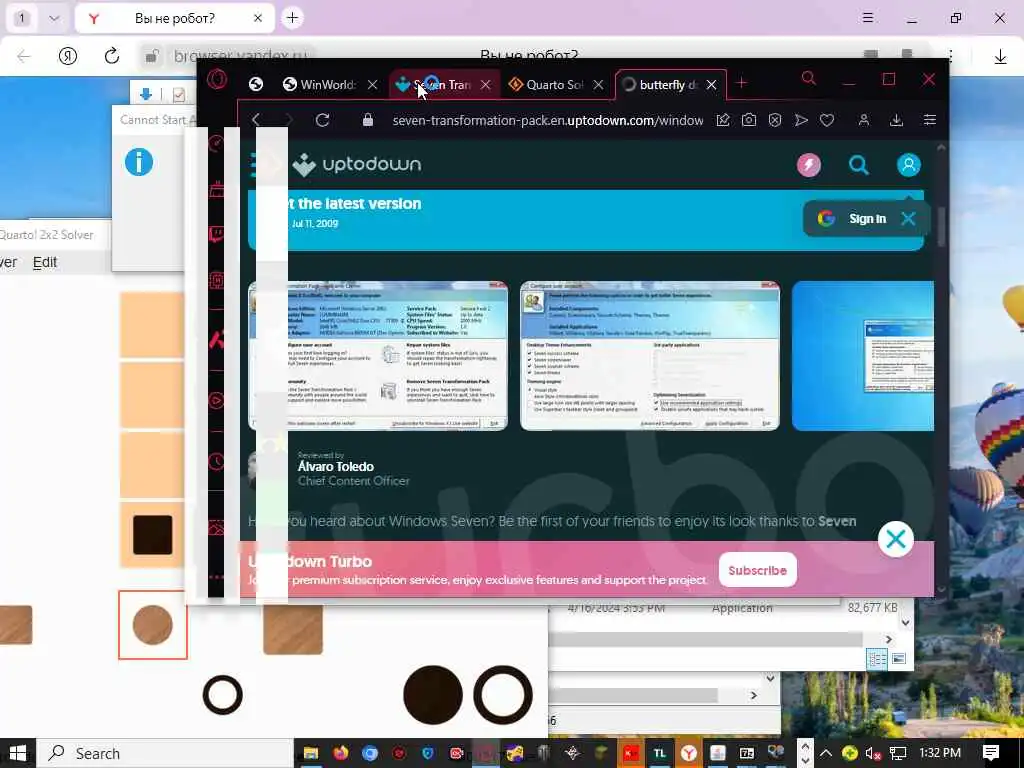
Task: Open History clock in Opera sidebar
Action: pos(216,462)
